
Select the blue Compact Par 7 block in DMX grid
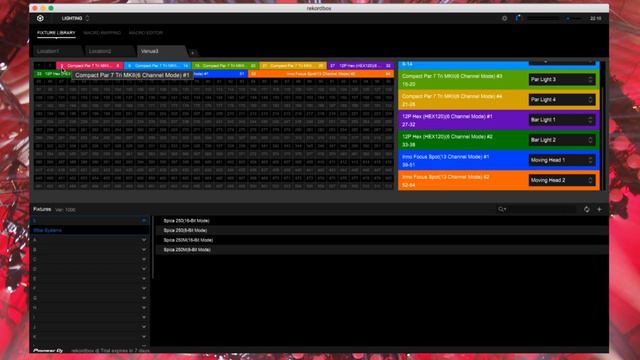pyautogui.click(x=158, y=65)
